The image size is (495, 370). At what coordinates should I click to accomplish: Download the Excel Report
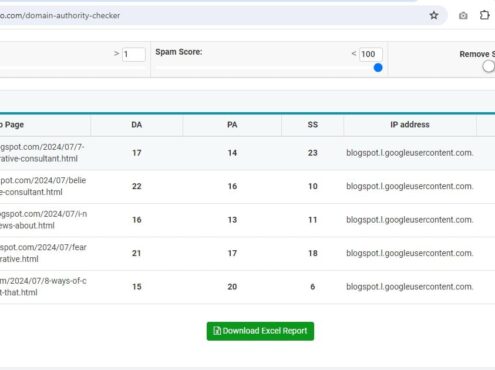[260, 331]
